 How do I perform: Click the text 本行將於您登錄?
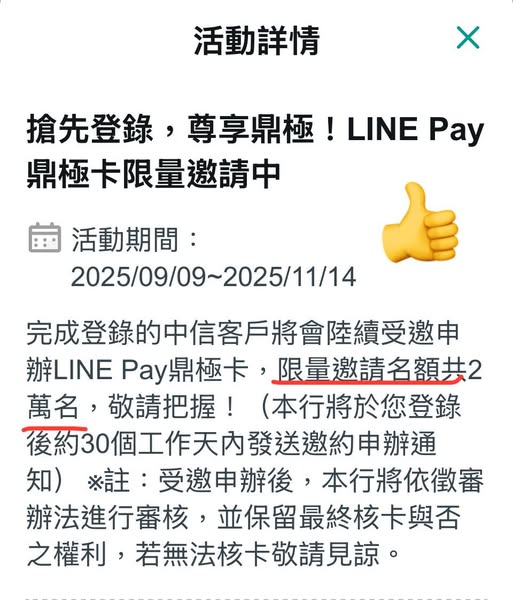366,407
